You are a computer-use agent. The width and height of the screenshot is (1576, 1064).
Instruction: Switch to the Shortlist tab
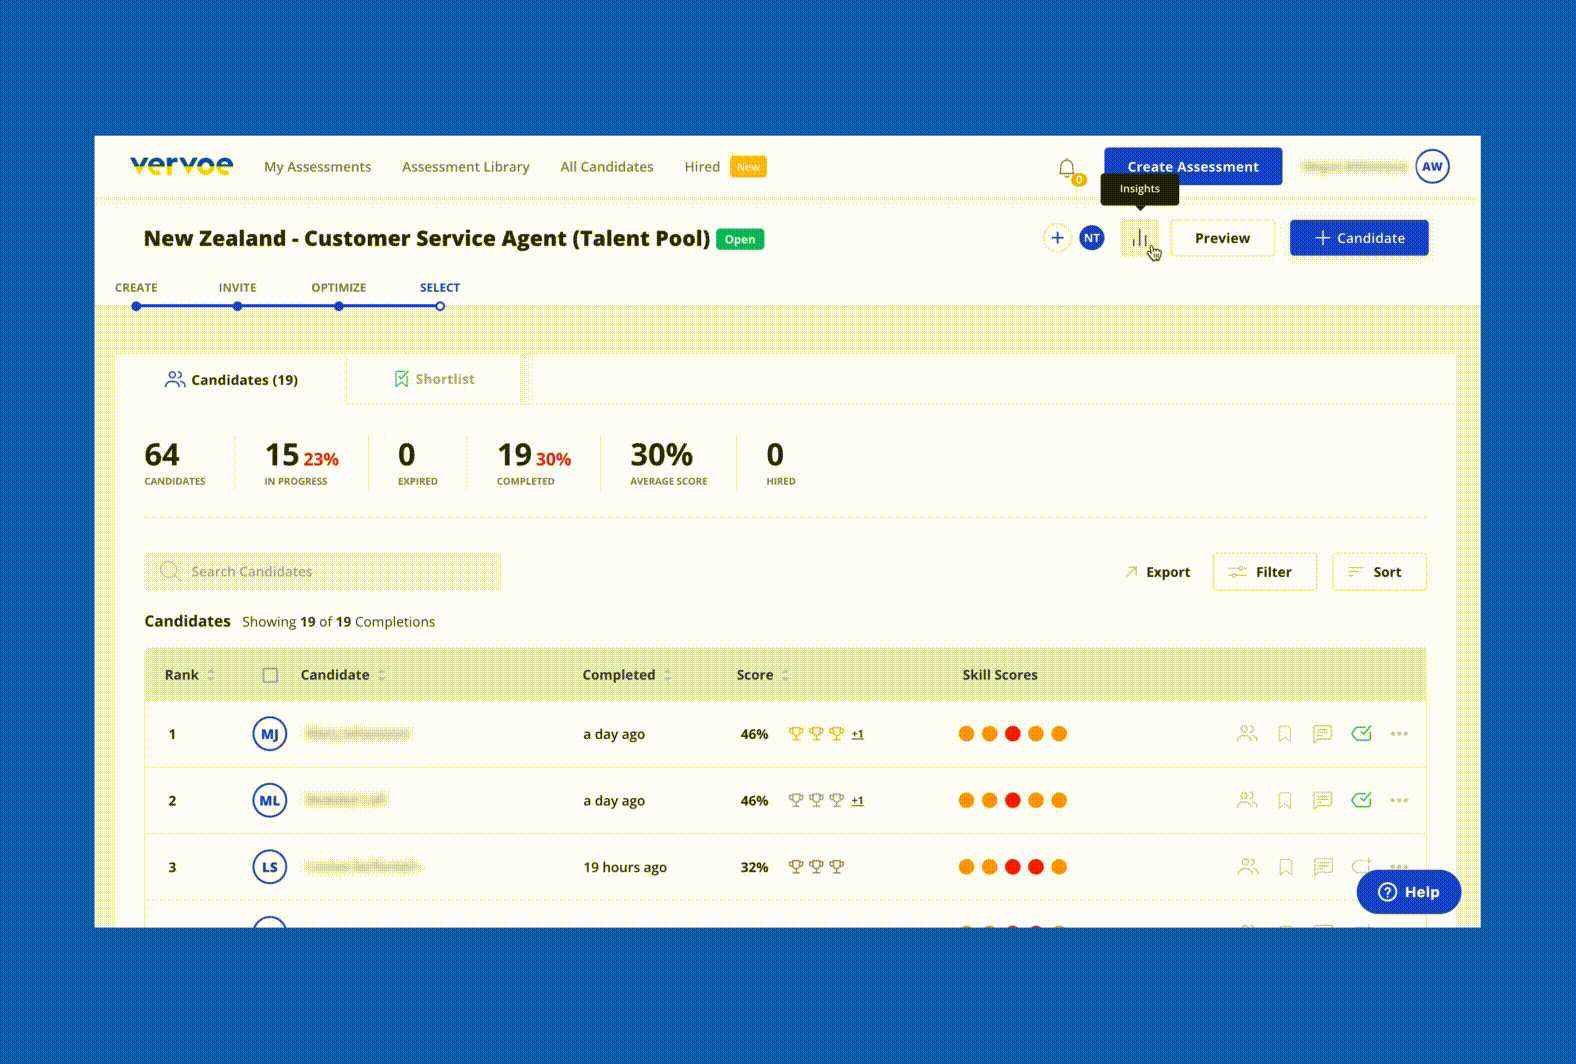pyautogui.click(x=434, y=379)
